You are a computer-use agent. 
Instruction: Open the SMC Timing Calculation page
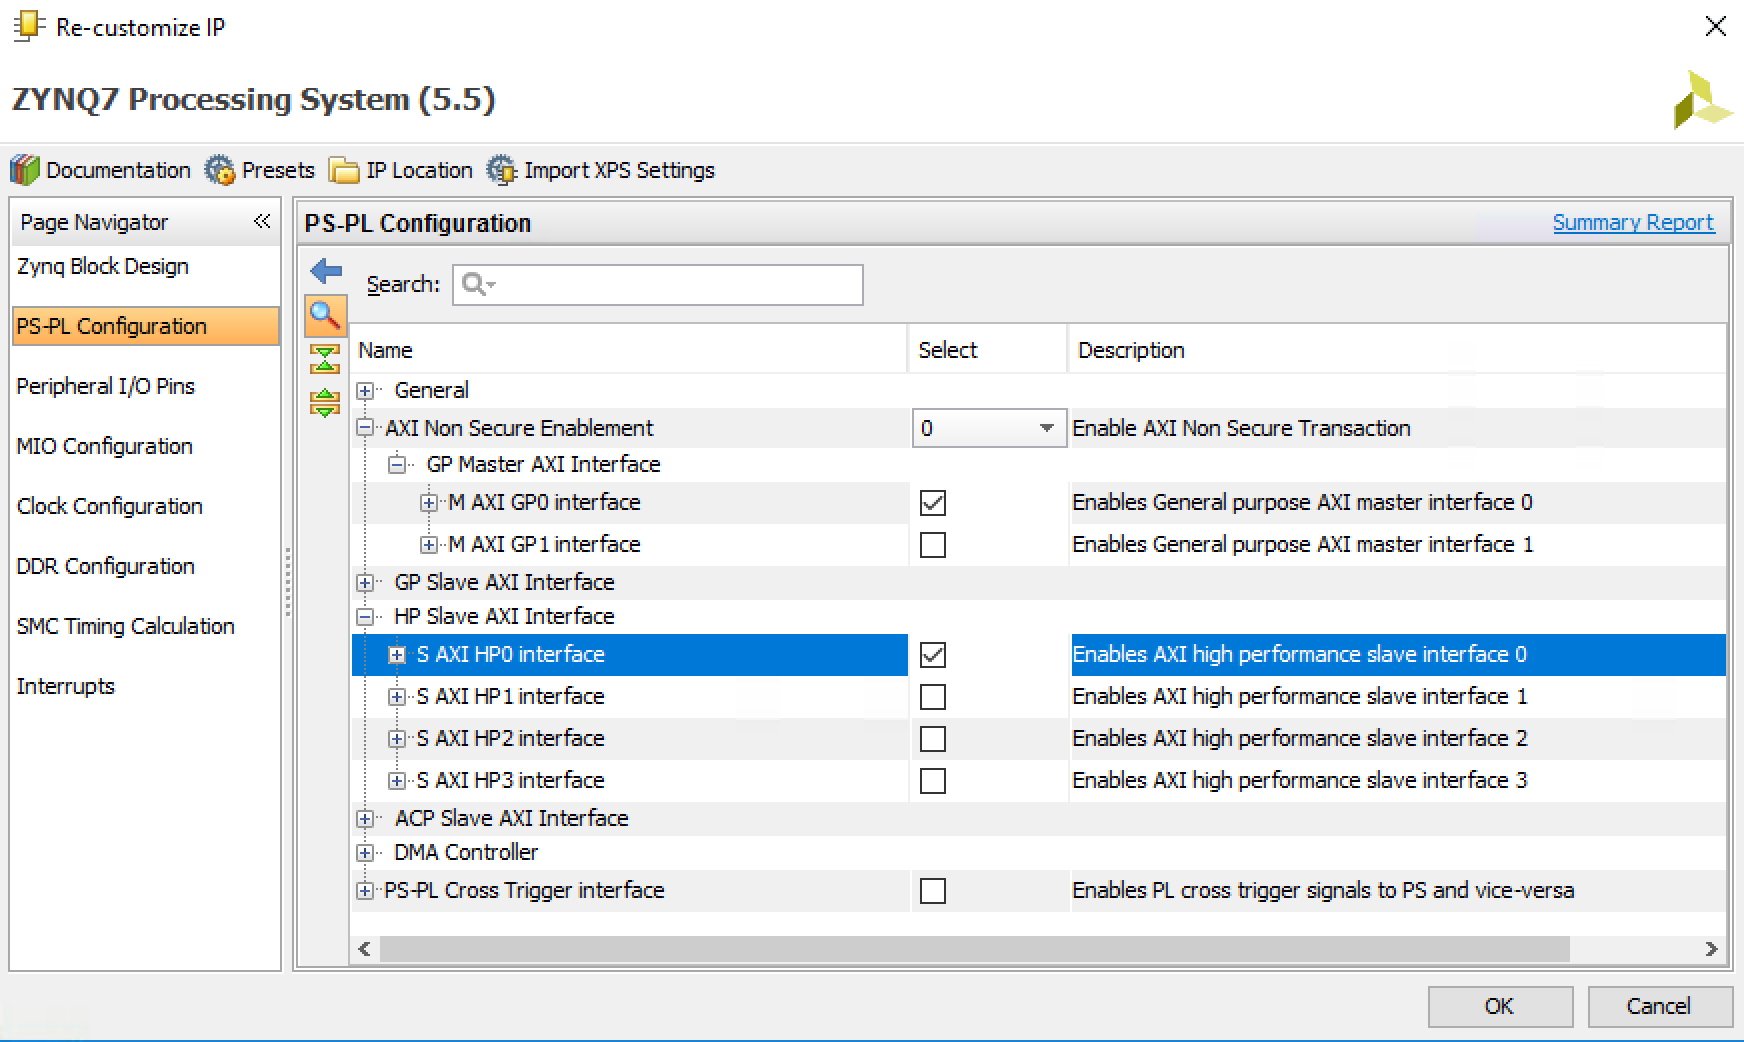tap(126, 627)
